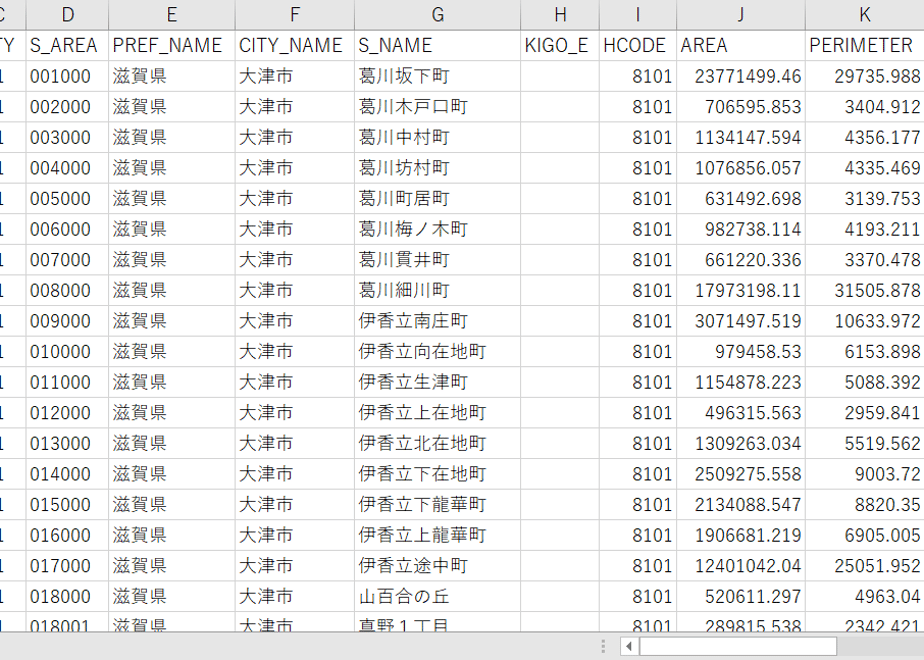Image resolution: width=924 pixels, height=660 pixels.
Task: Select AREA value 17973198.11
Action: (741, 291)
